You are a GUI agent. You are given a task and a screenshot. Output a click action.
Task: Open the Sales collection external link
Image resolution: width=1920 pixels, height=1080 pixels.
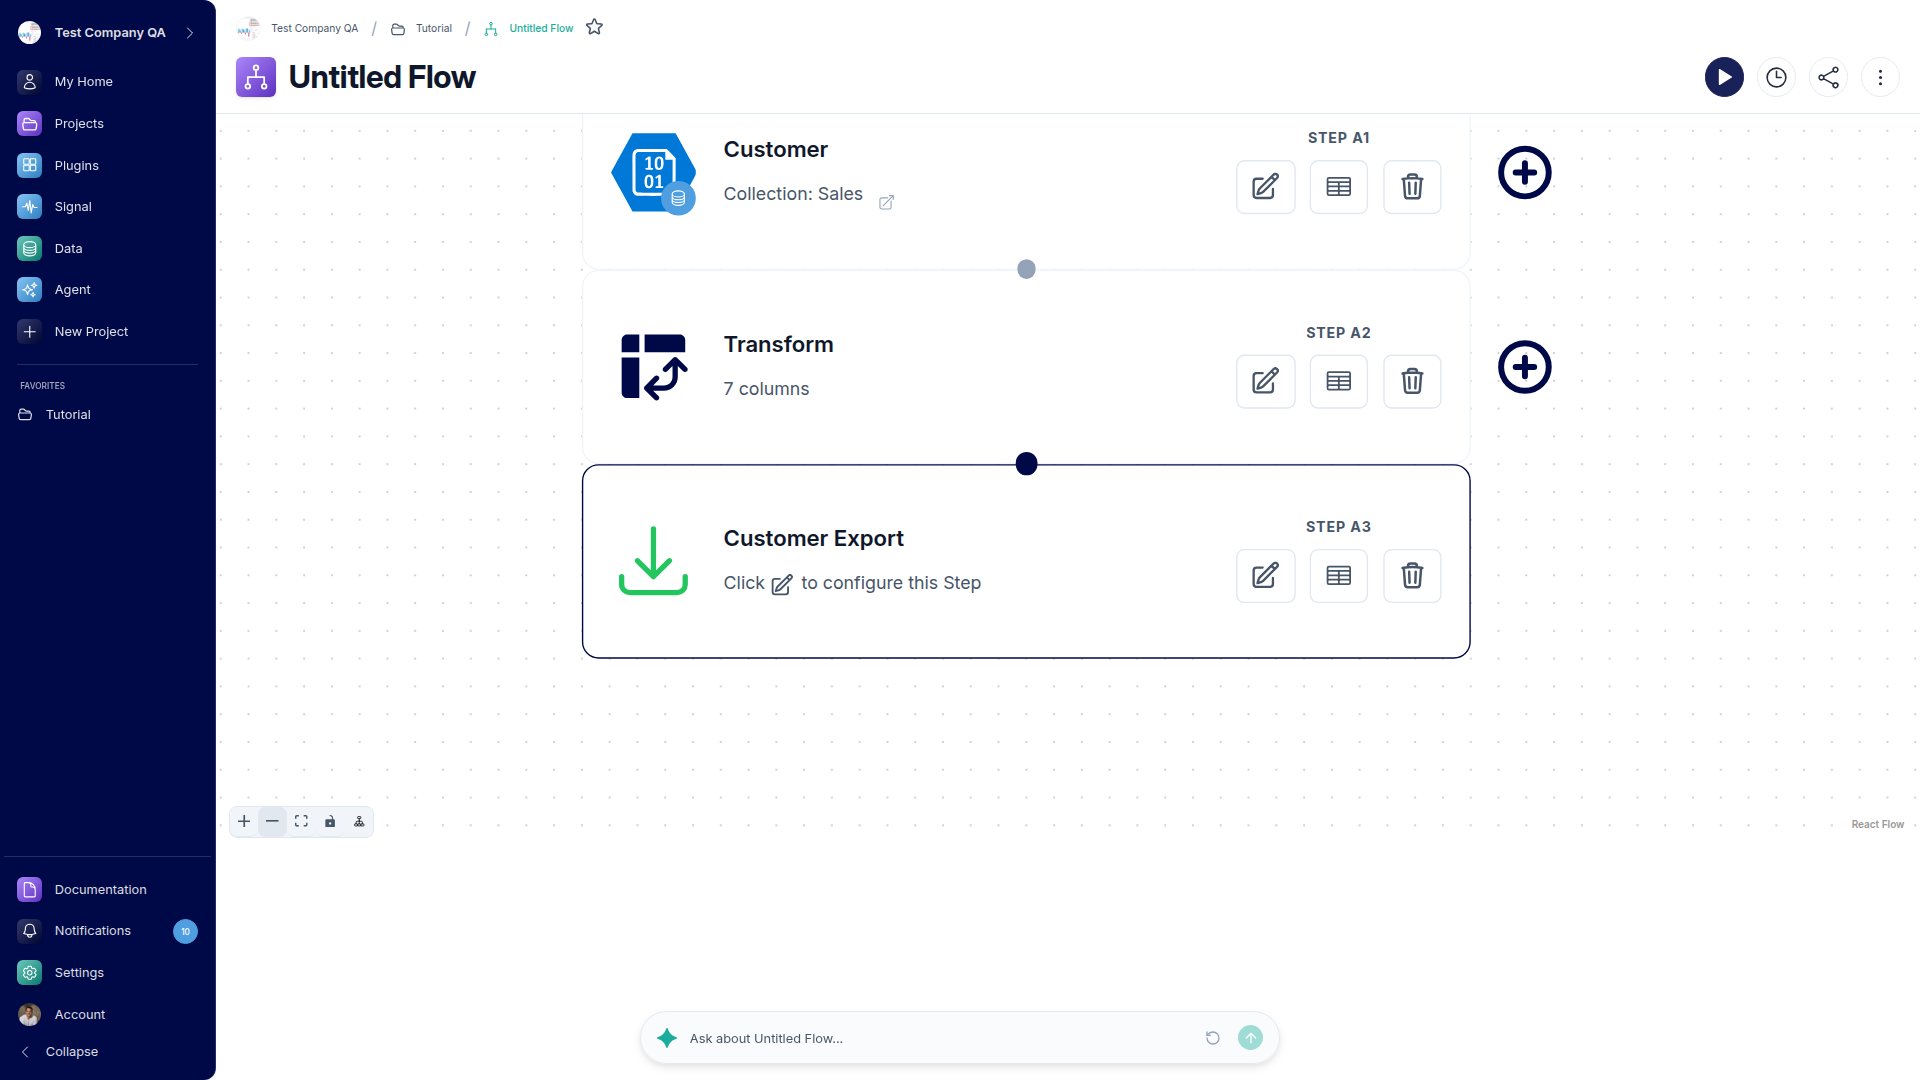[x=886, y=202]
